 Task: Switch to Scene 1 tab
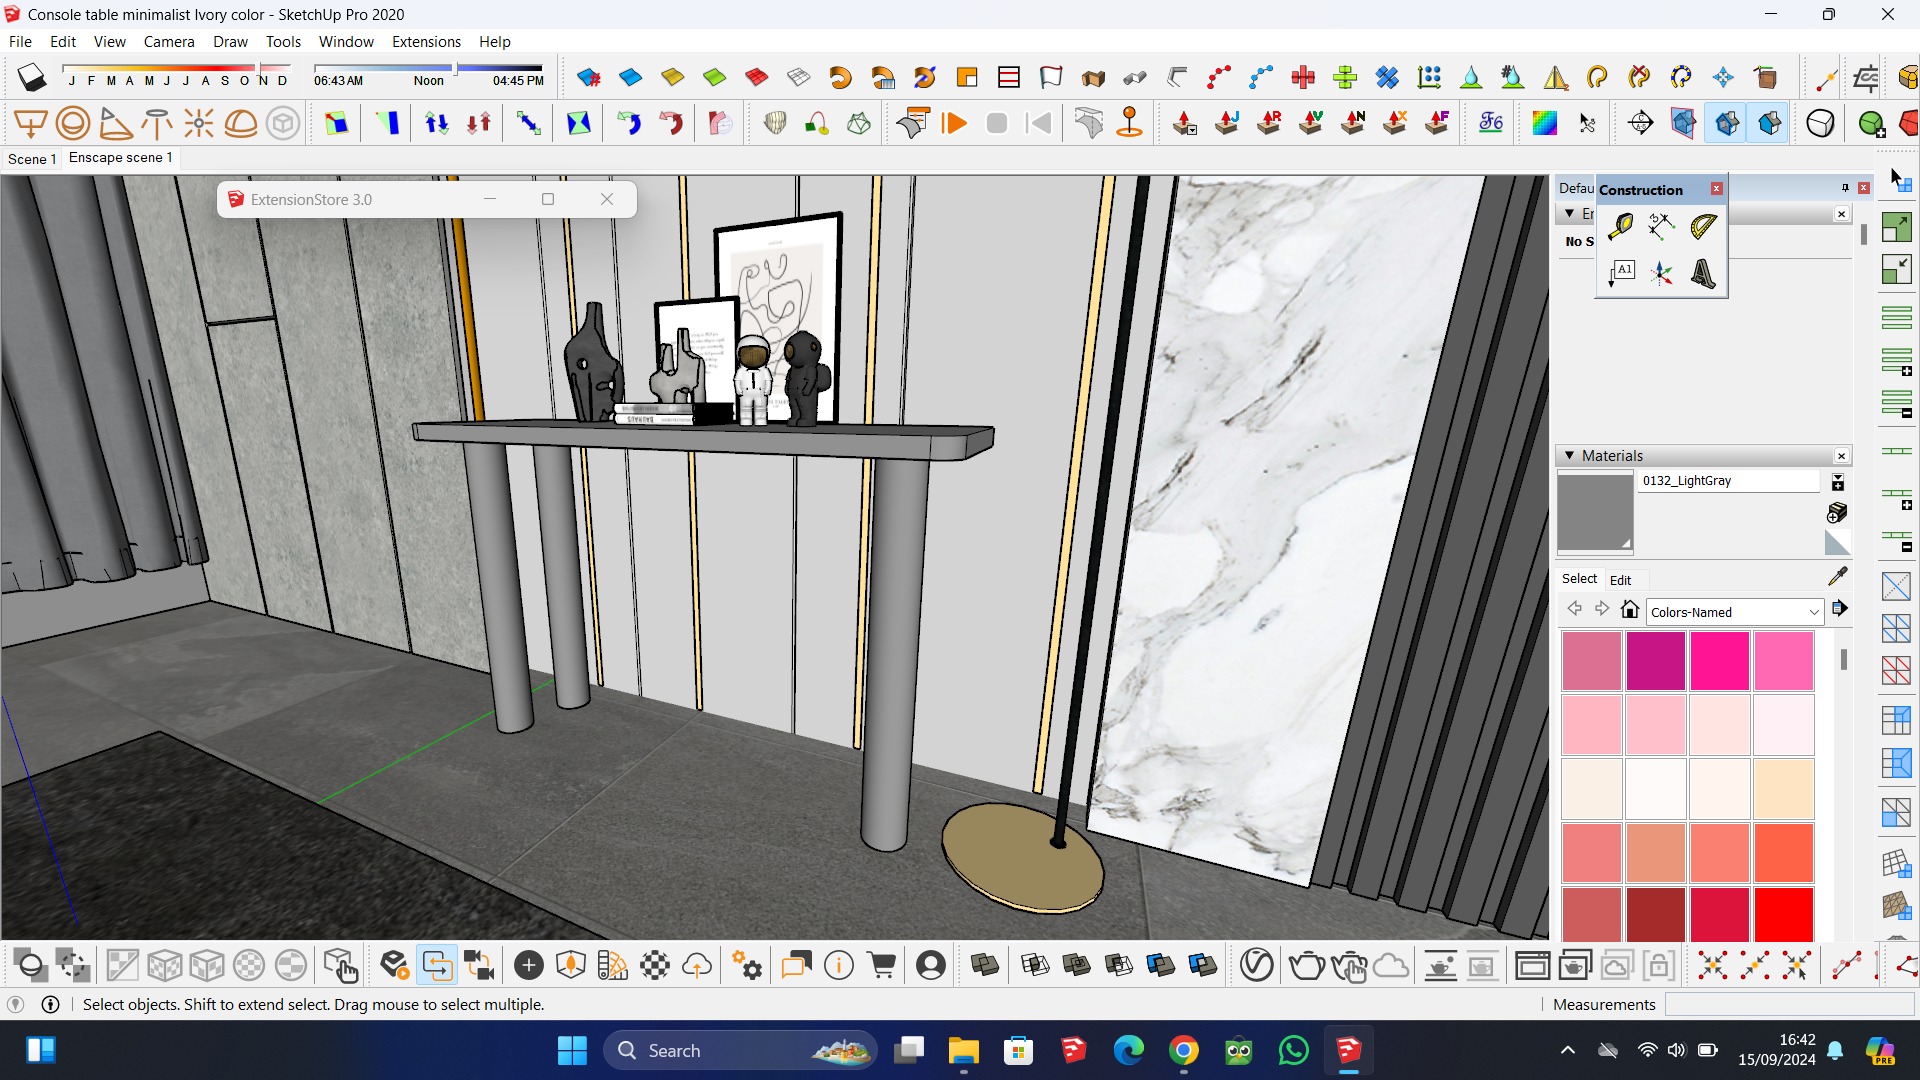(x=32, y=159)
